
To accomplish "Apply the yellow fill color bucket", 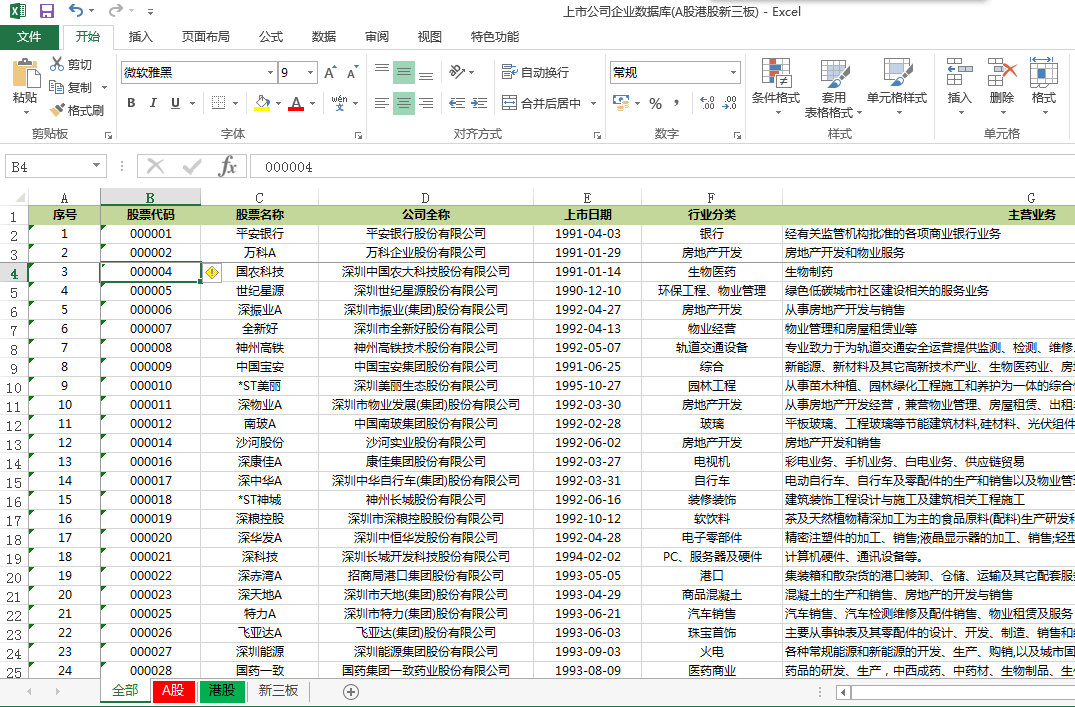I will (262, 104).
